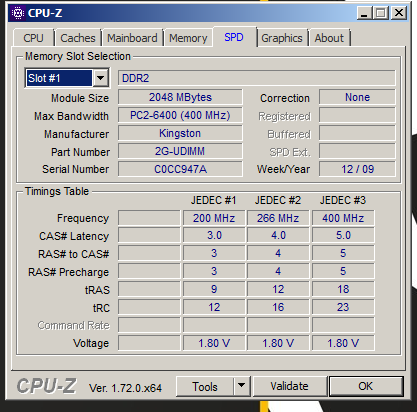The image size is (417, 412).
Task: Minimize the CPU-Z window
Action: tap(364, 13)
